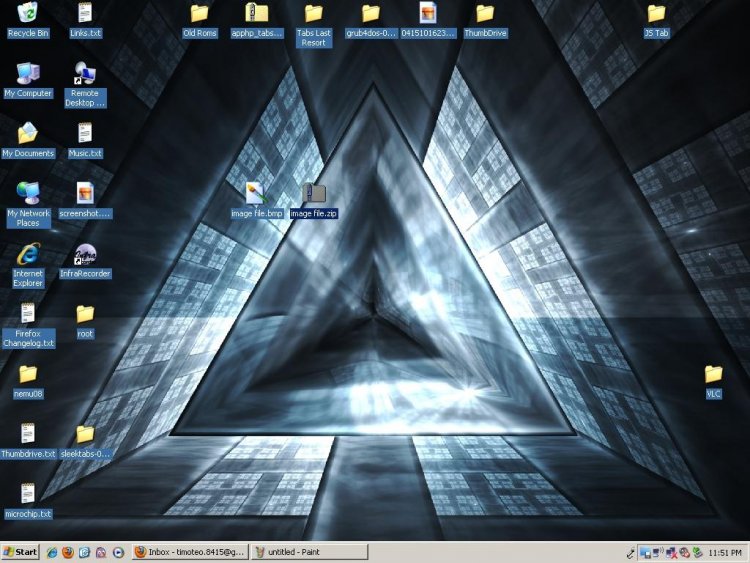Click the pen icon left of the tray
This screenshot has height=563, width=750.
(630, 553)
